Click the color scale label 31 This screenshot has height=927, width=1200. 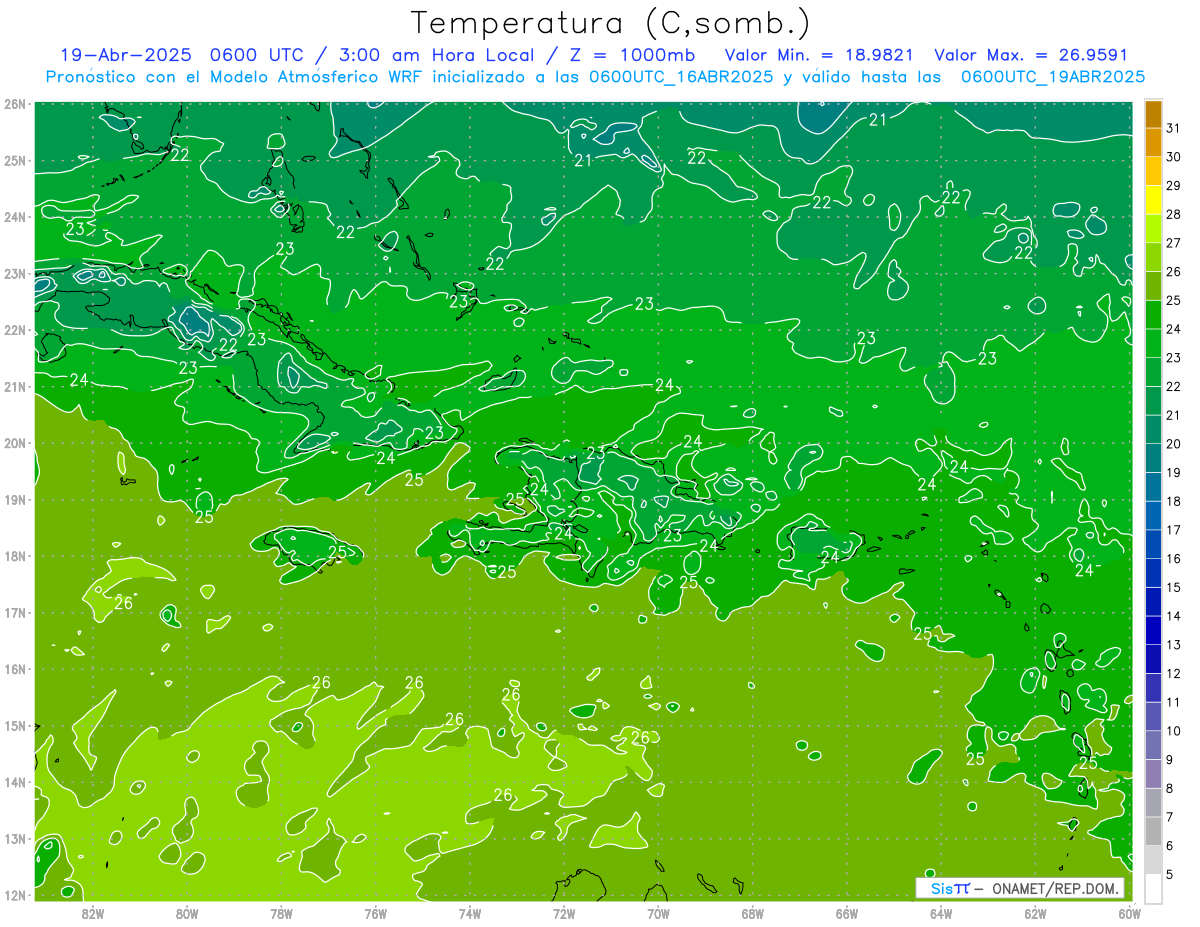1174,127
